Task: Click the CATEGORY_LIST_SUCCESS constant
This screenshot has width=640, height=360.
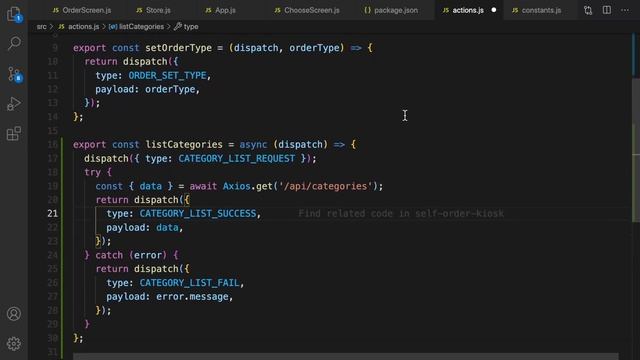Action: point(198,213)
